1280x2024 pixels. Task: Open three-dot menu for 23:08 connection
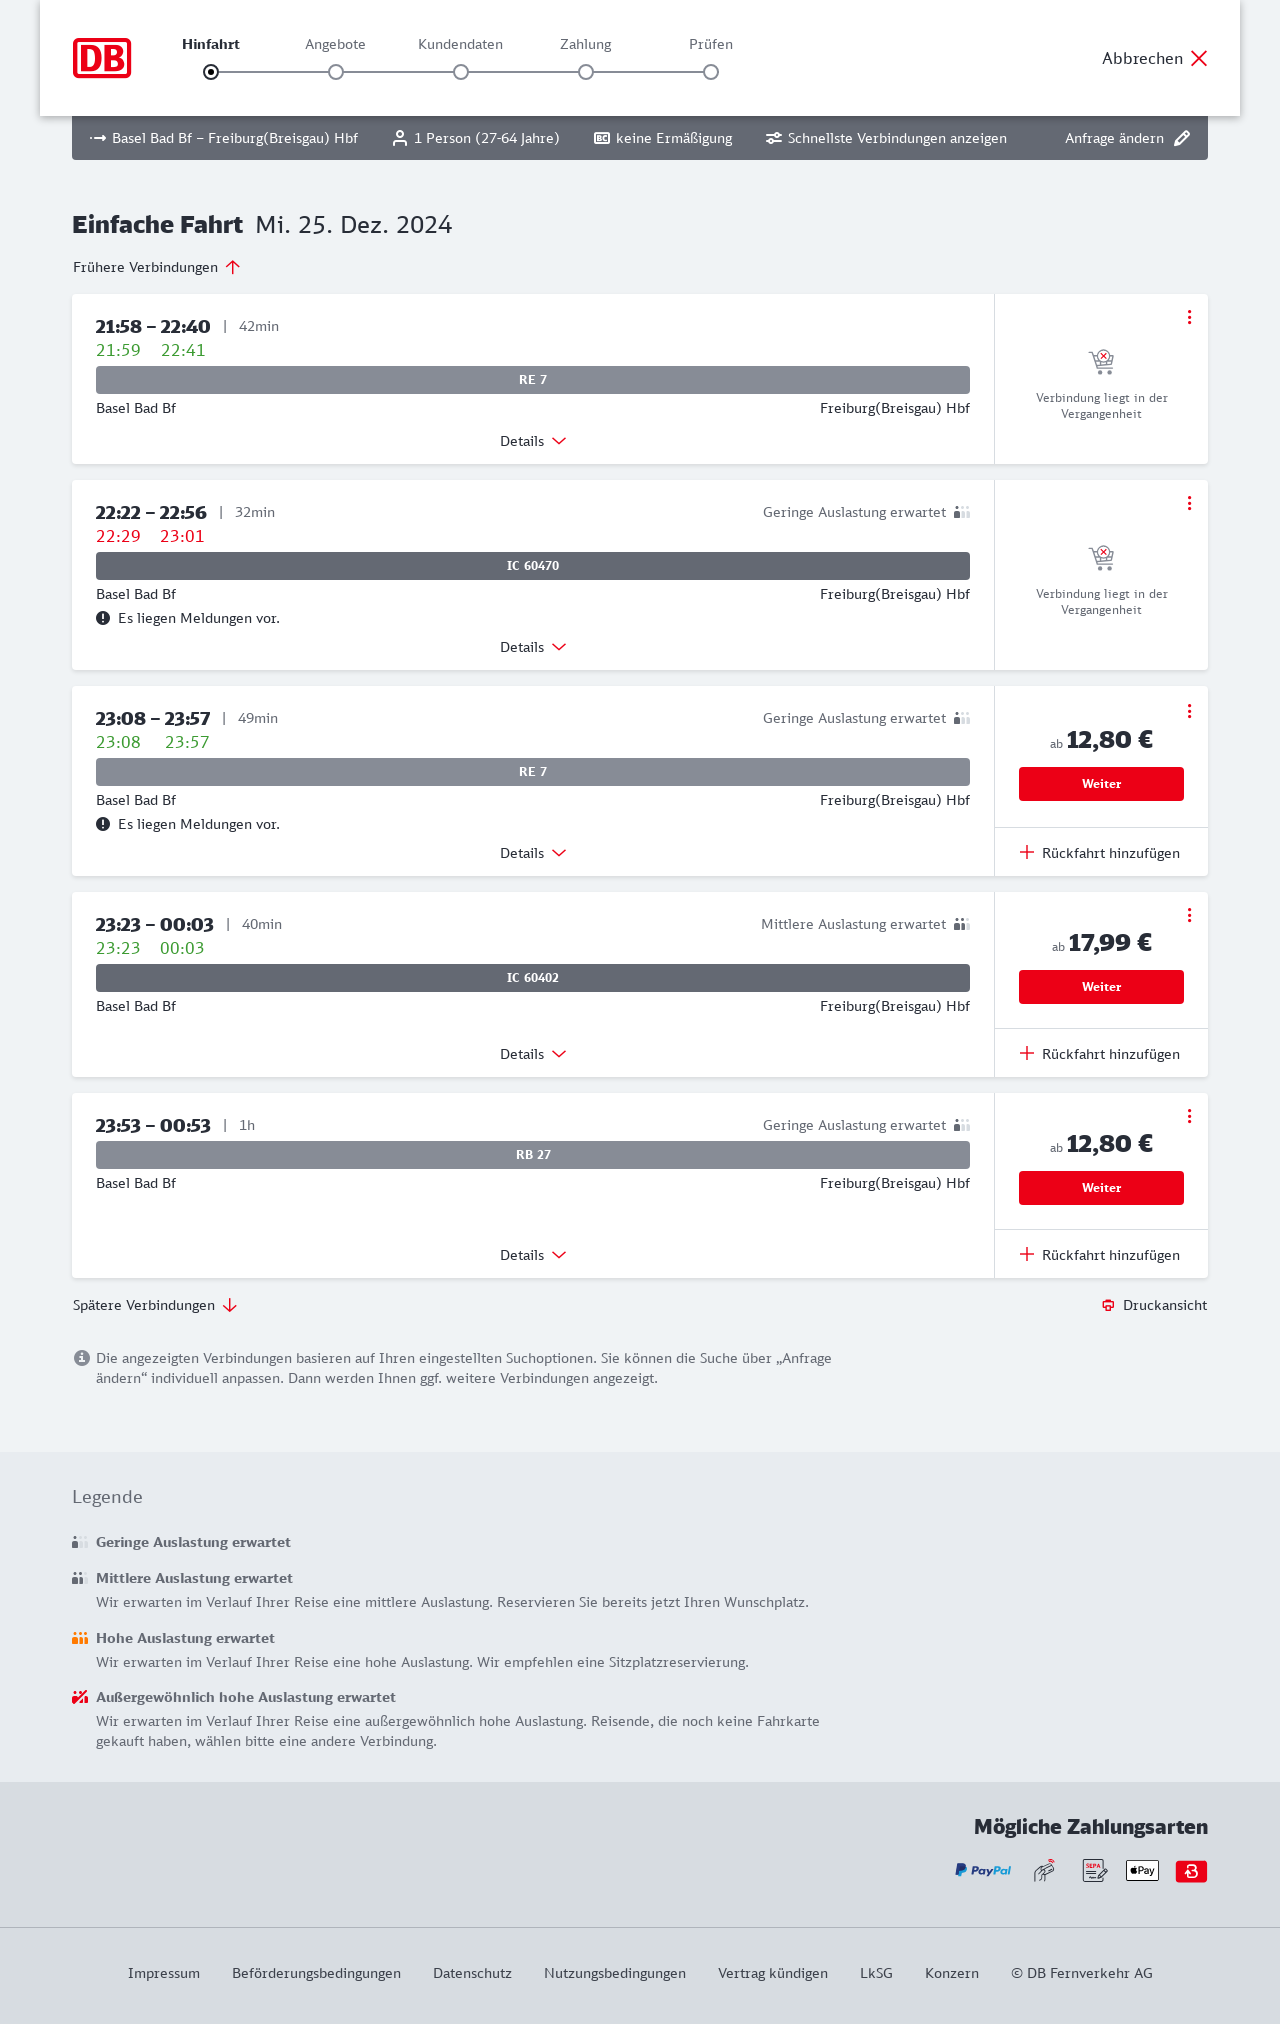[x=1189, y=711]
